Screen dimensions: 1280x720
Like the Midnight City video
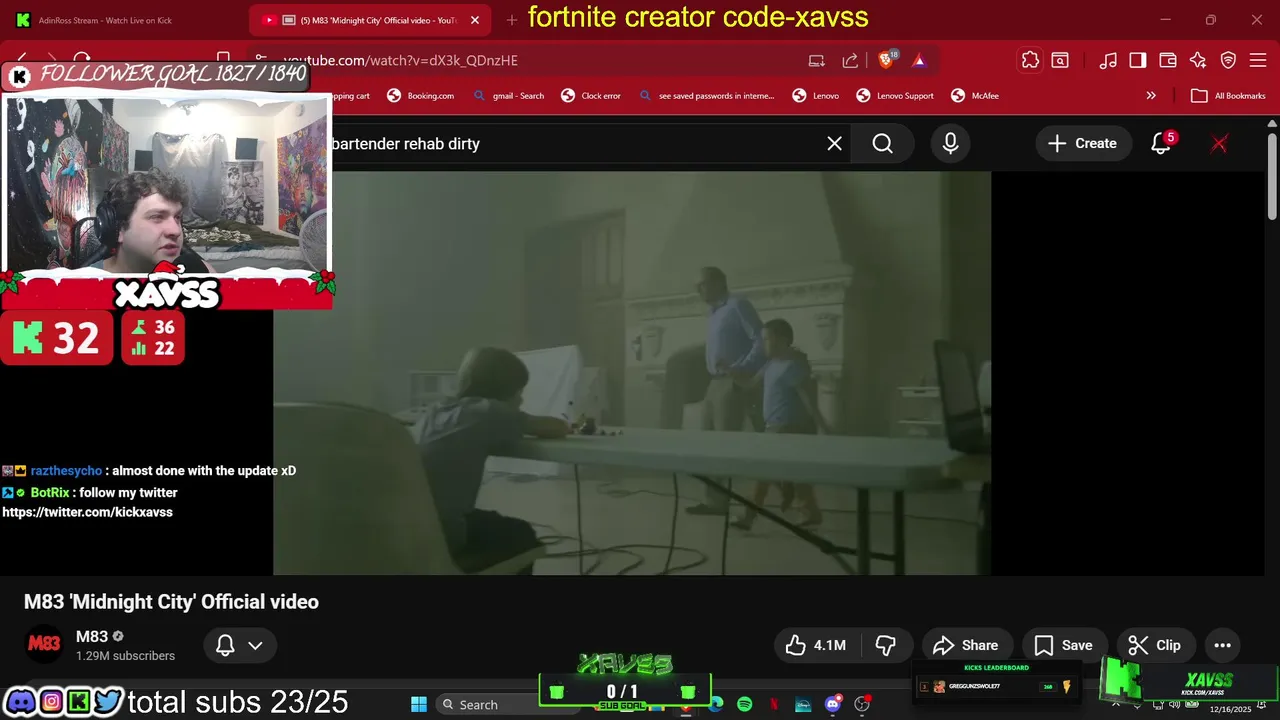click(817, 645)
